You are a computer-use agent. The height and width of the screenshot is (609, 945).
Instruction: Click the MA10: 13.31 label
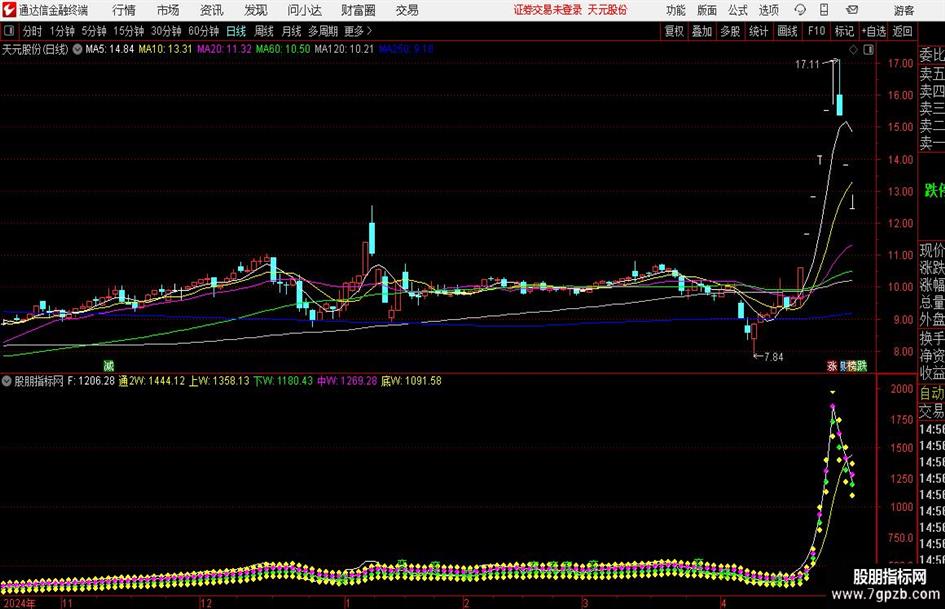tap(165, 49)
